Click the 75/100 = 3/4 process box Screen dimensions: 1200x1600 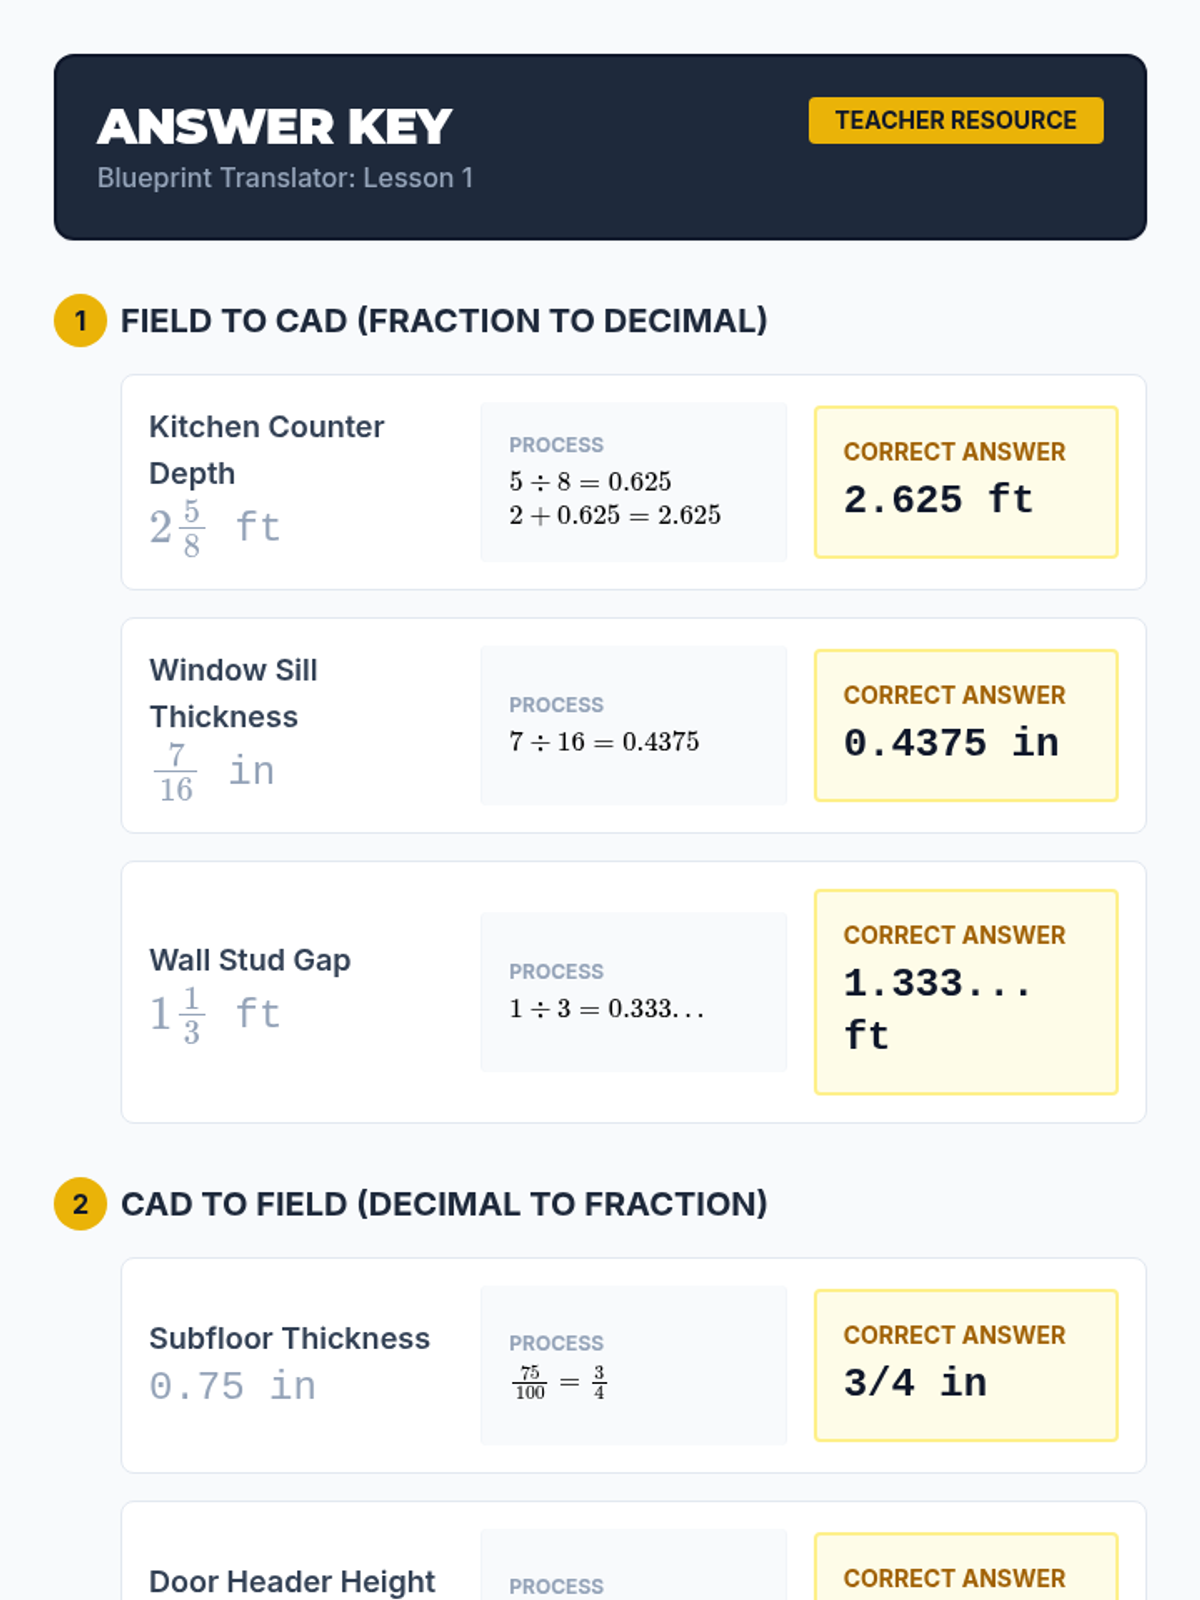pyautogui.click(x=633, y=1365)
